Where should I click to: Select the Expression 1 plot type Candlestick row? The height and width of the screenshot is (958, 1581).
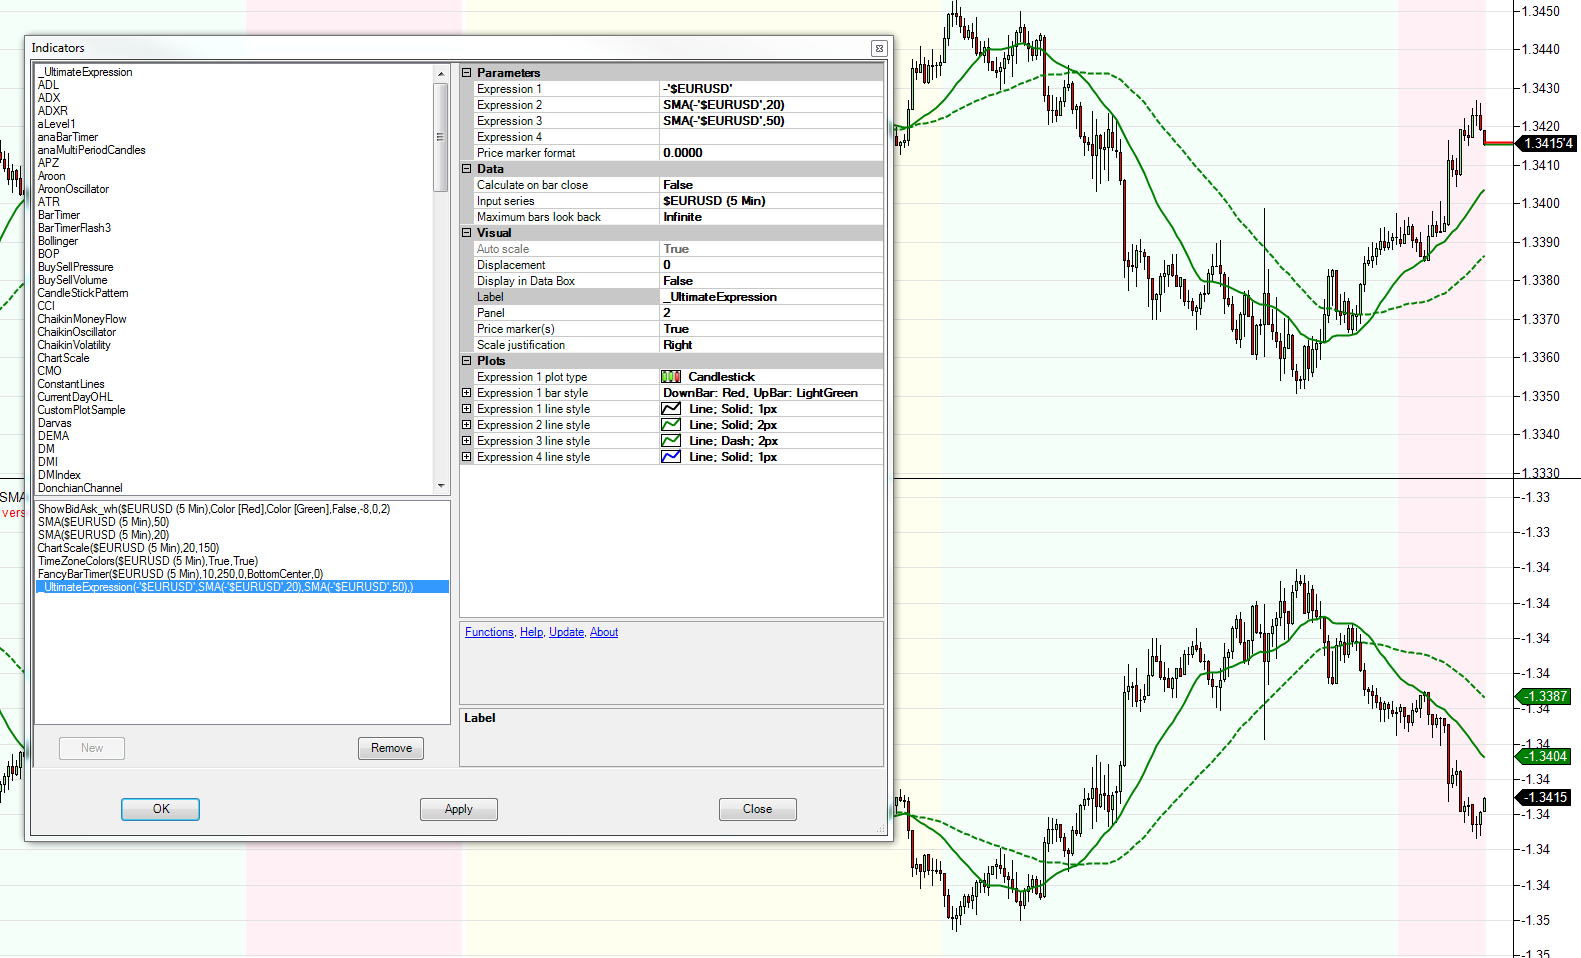pos(678,377)
